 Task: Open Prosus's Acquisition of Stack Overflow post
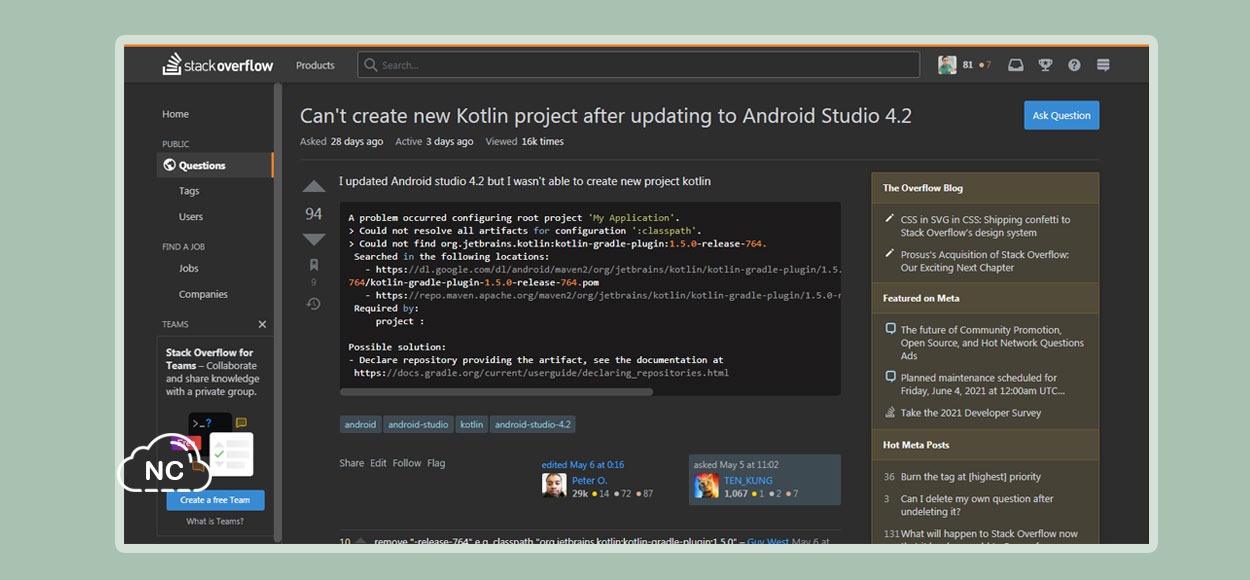tap(985, 261)
